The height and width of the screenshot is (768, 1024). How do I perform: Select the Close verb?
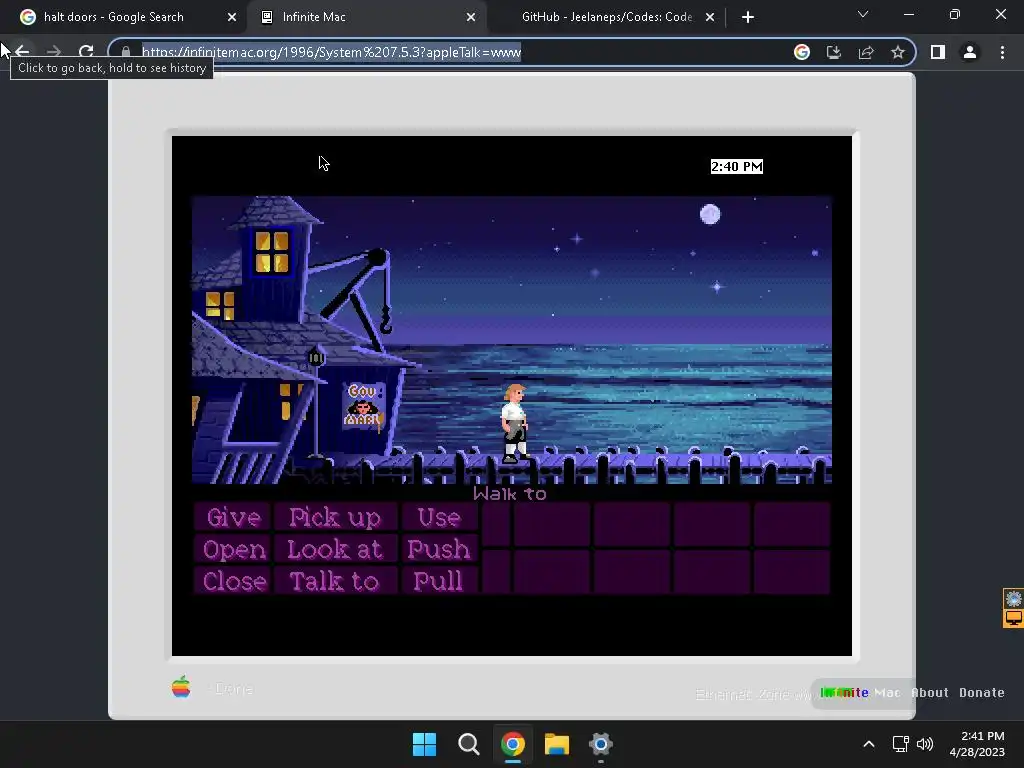tap(233, 581)
